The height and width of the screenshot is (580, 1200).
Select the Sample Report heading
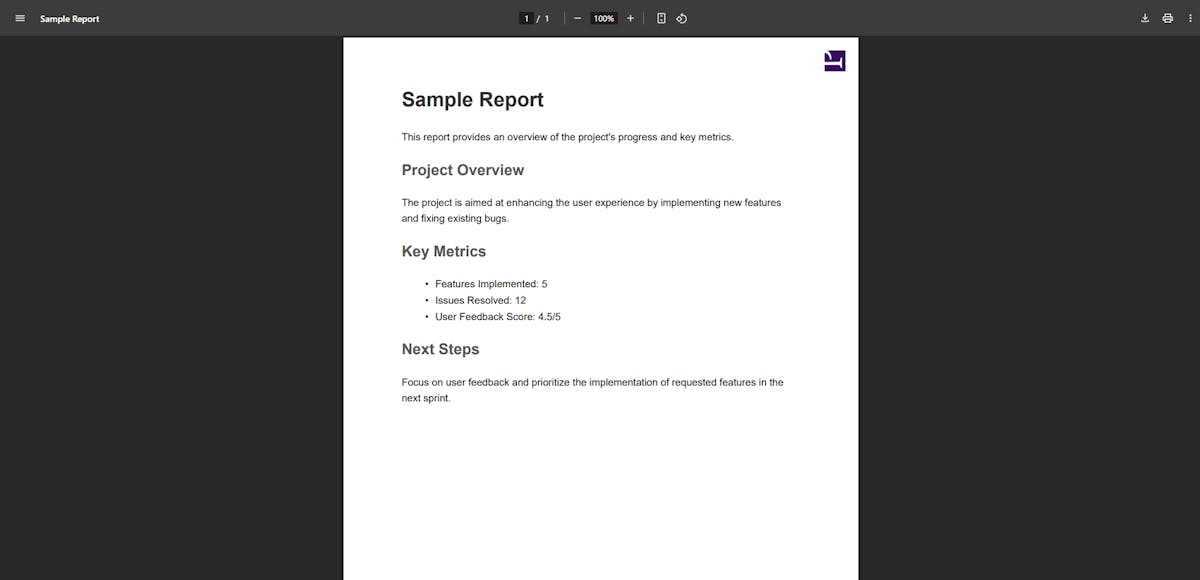click(473, 99)
